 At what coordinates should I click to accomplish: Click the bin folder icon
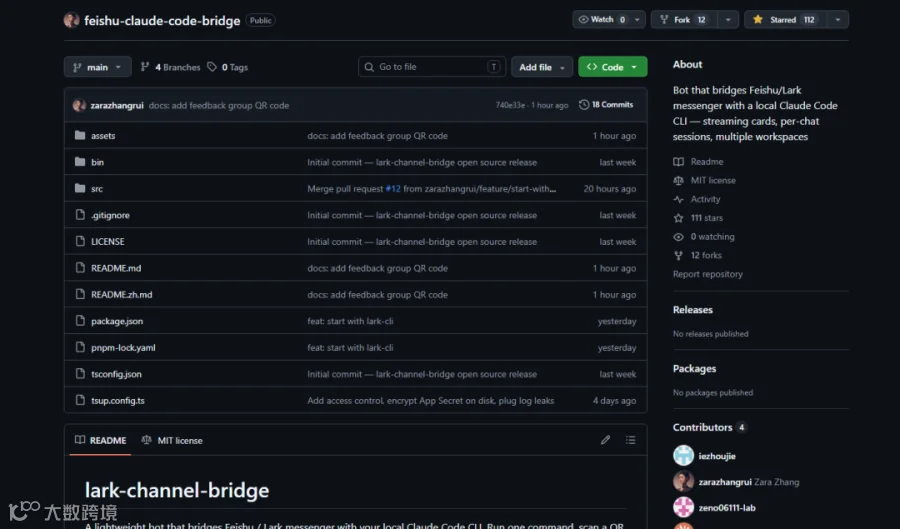point(80,162)
